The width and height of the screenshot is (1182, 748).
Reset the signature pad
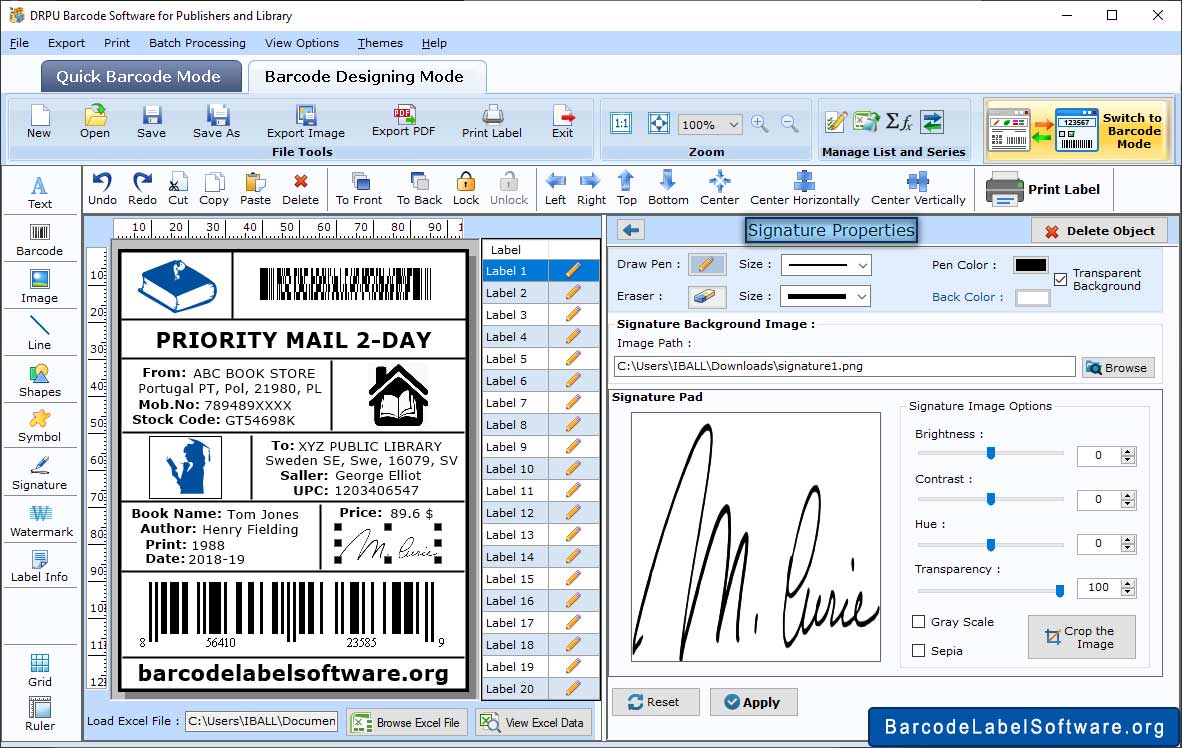655,702
